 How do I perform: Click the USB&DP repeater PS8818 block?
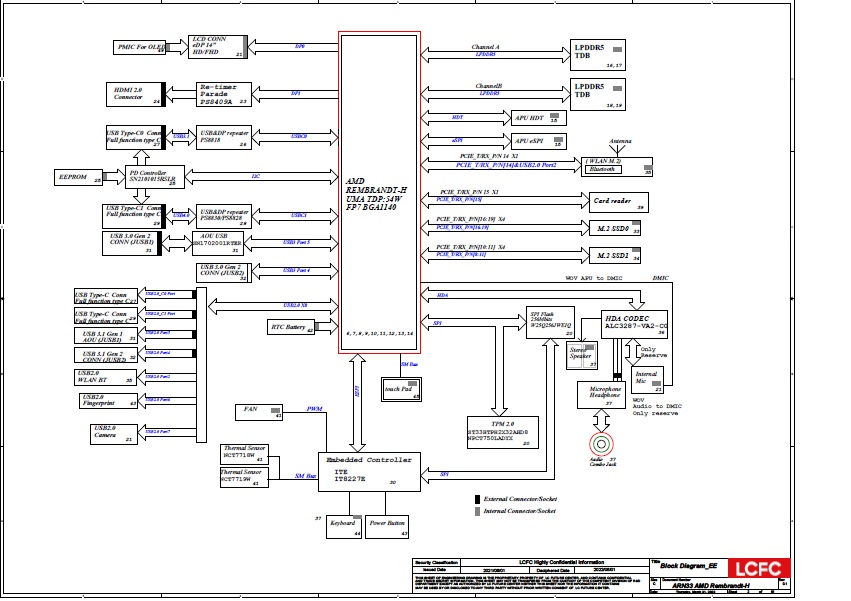[224, 137]
